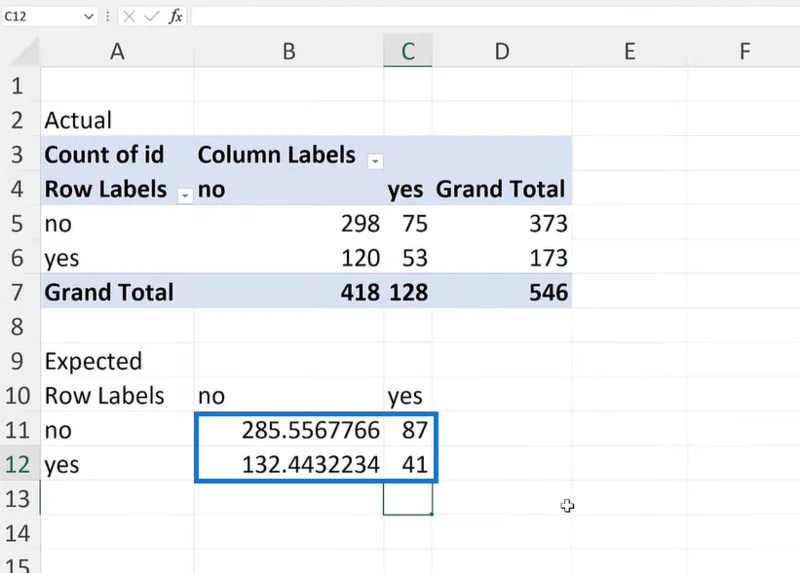Select row 6 header
Viewport: 800px width, 573px height.
point(18,258)
